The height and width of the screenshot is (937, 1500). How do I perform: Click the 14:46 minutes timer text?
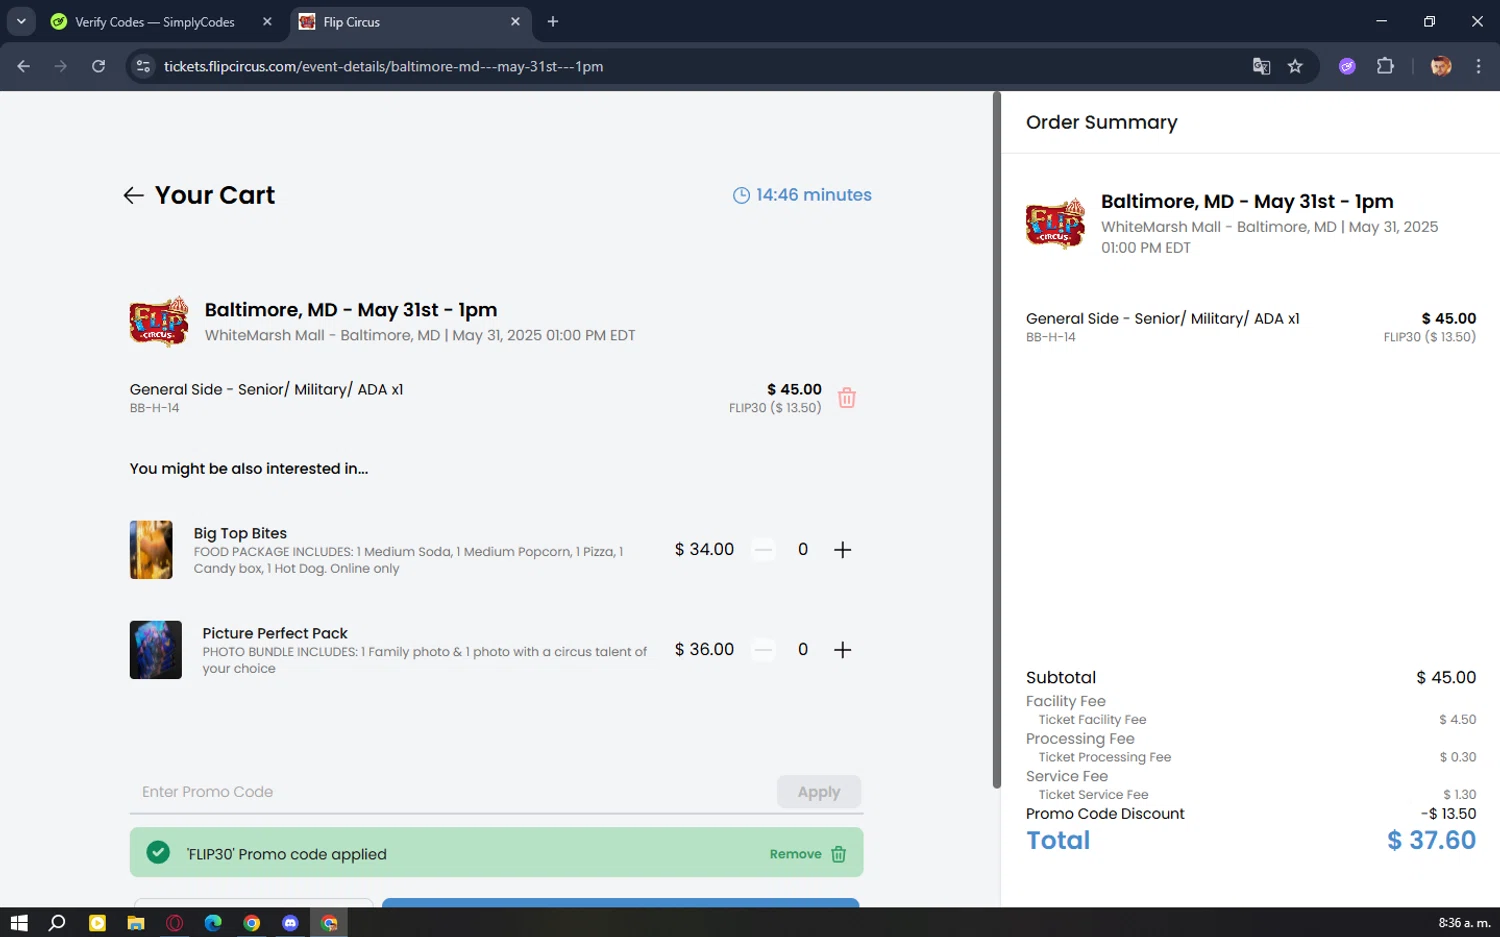pos(814,195)
